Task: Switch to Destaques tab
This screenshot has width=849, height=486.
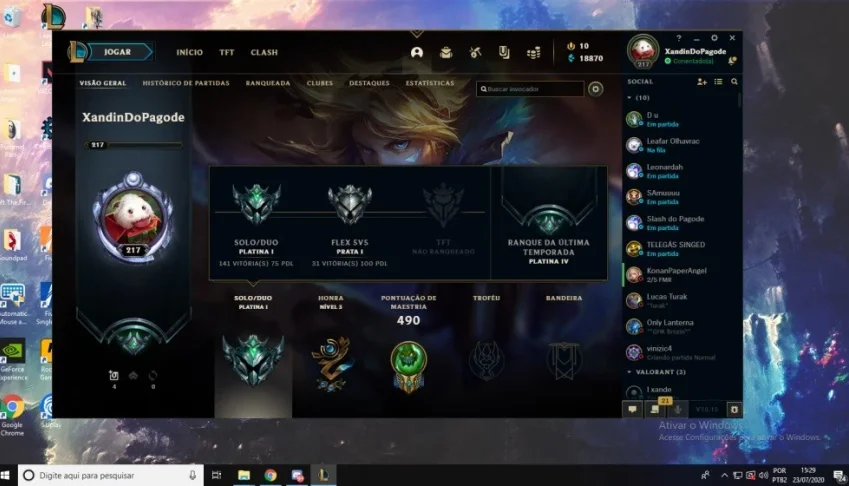Action: coord(369,83)
